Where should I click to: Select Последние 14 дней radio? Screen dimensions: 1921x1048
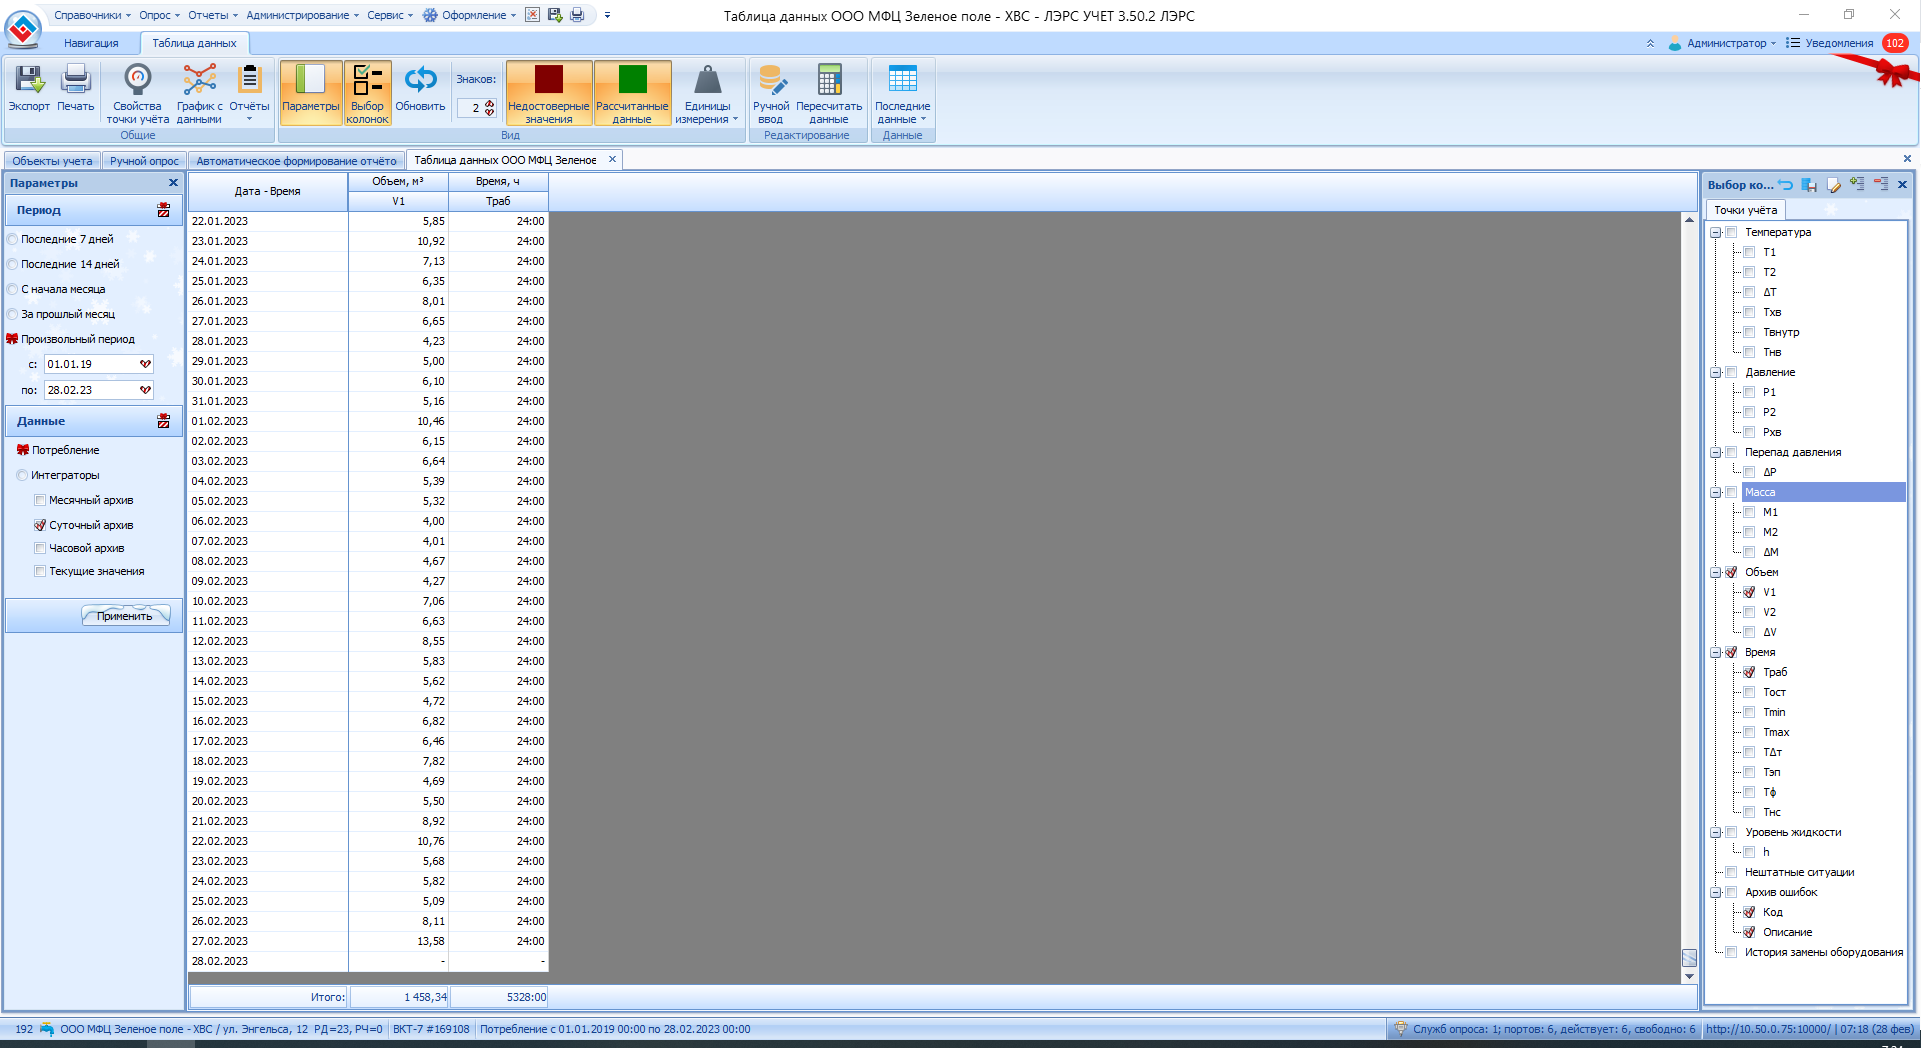[13, 264]
